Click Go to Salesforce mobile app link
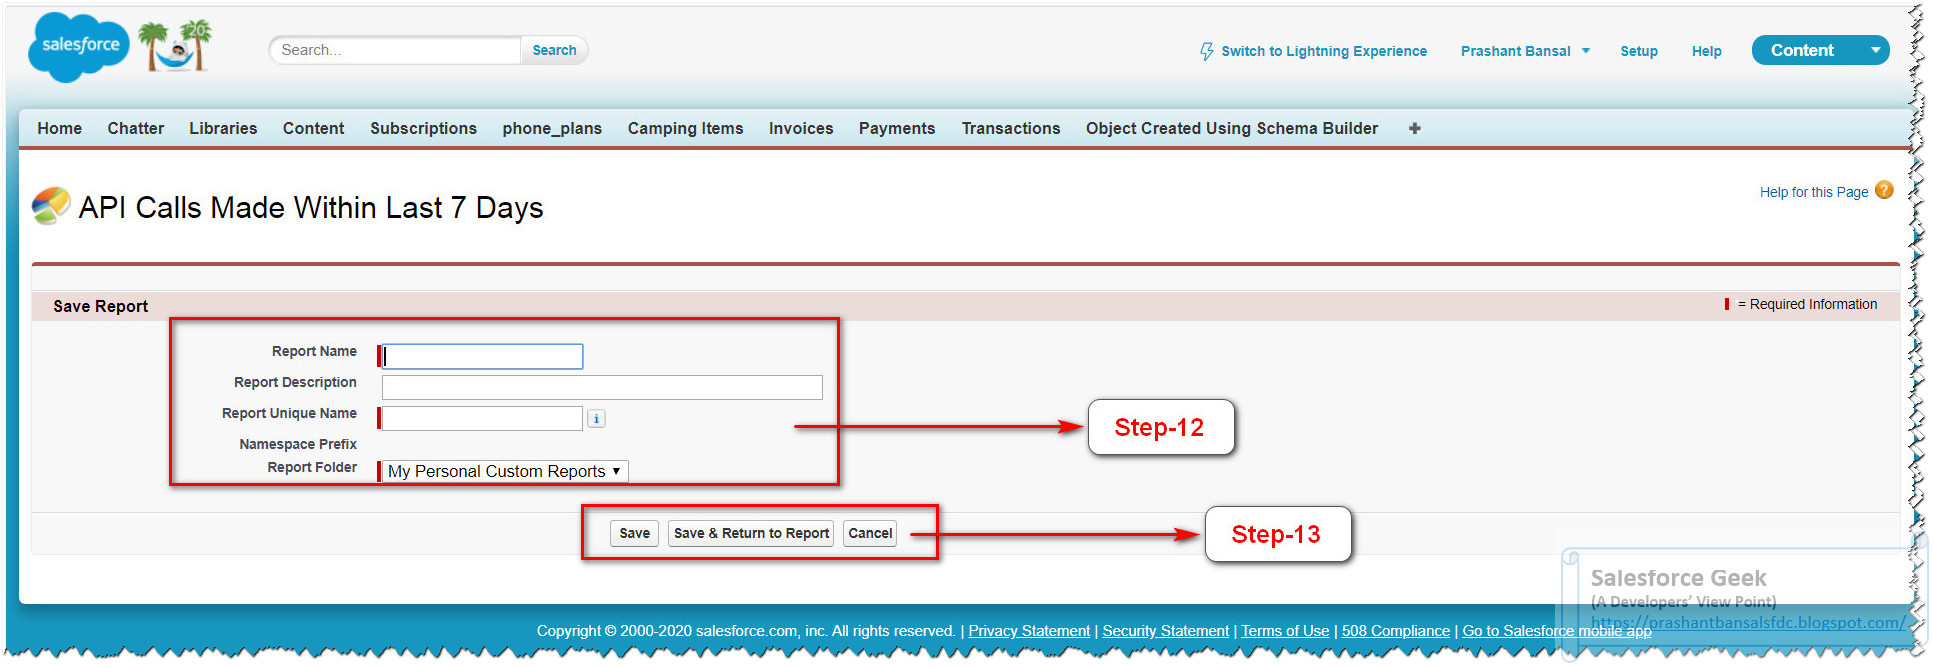This screenshot has width=1934, height=667. tap(1557, 631)
